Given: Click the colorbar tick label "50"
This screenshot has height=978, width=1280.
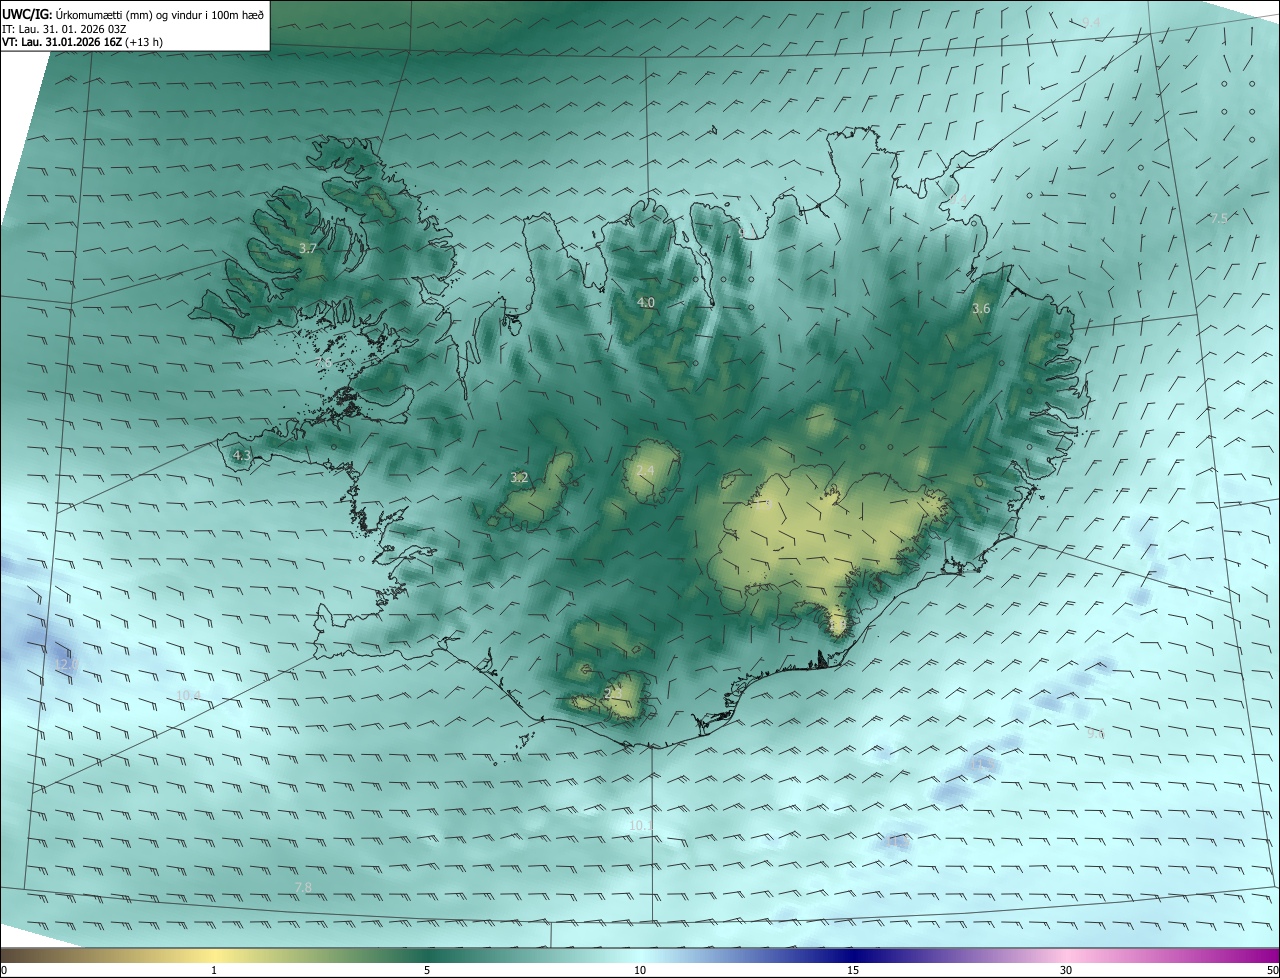Looking at the screenshot, I should point(1272,970).
